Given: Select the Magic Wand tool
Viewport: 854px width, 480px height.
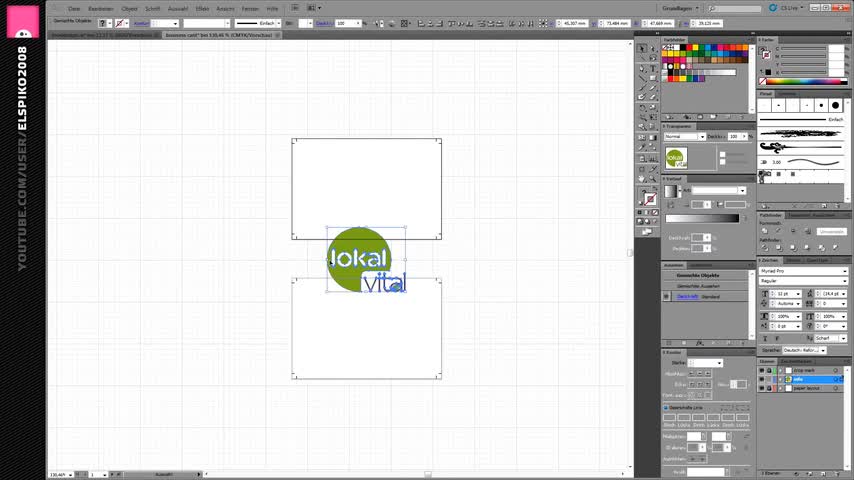Looking at the screenshot, I should coord(642,58).
